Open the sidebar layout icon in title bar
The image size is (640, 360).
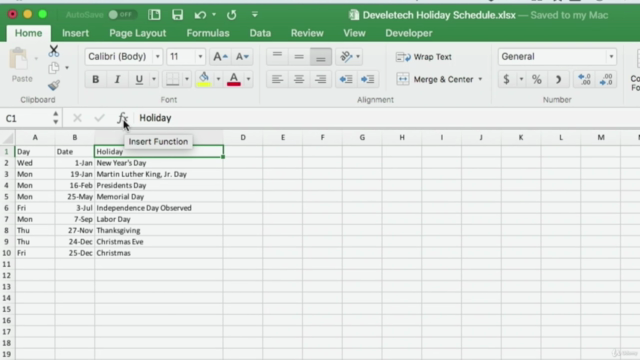pyautogui.click(x=154, y=15)
